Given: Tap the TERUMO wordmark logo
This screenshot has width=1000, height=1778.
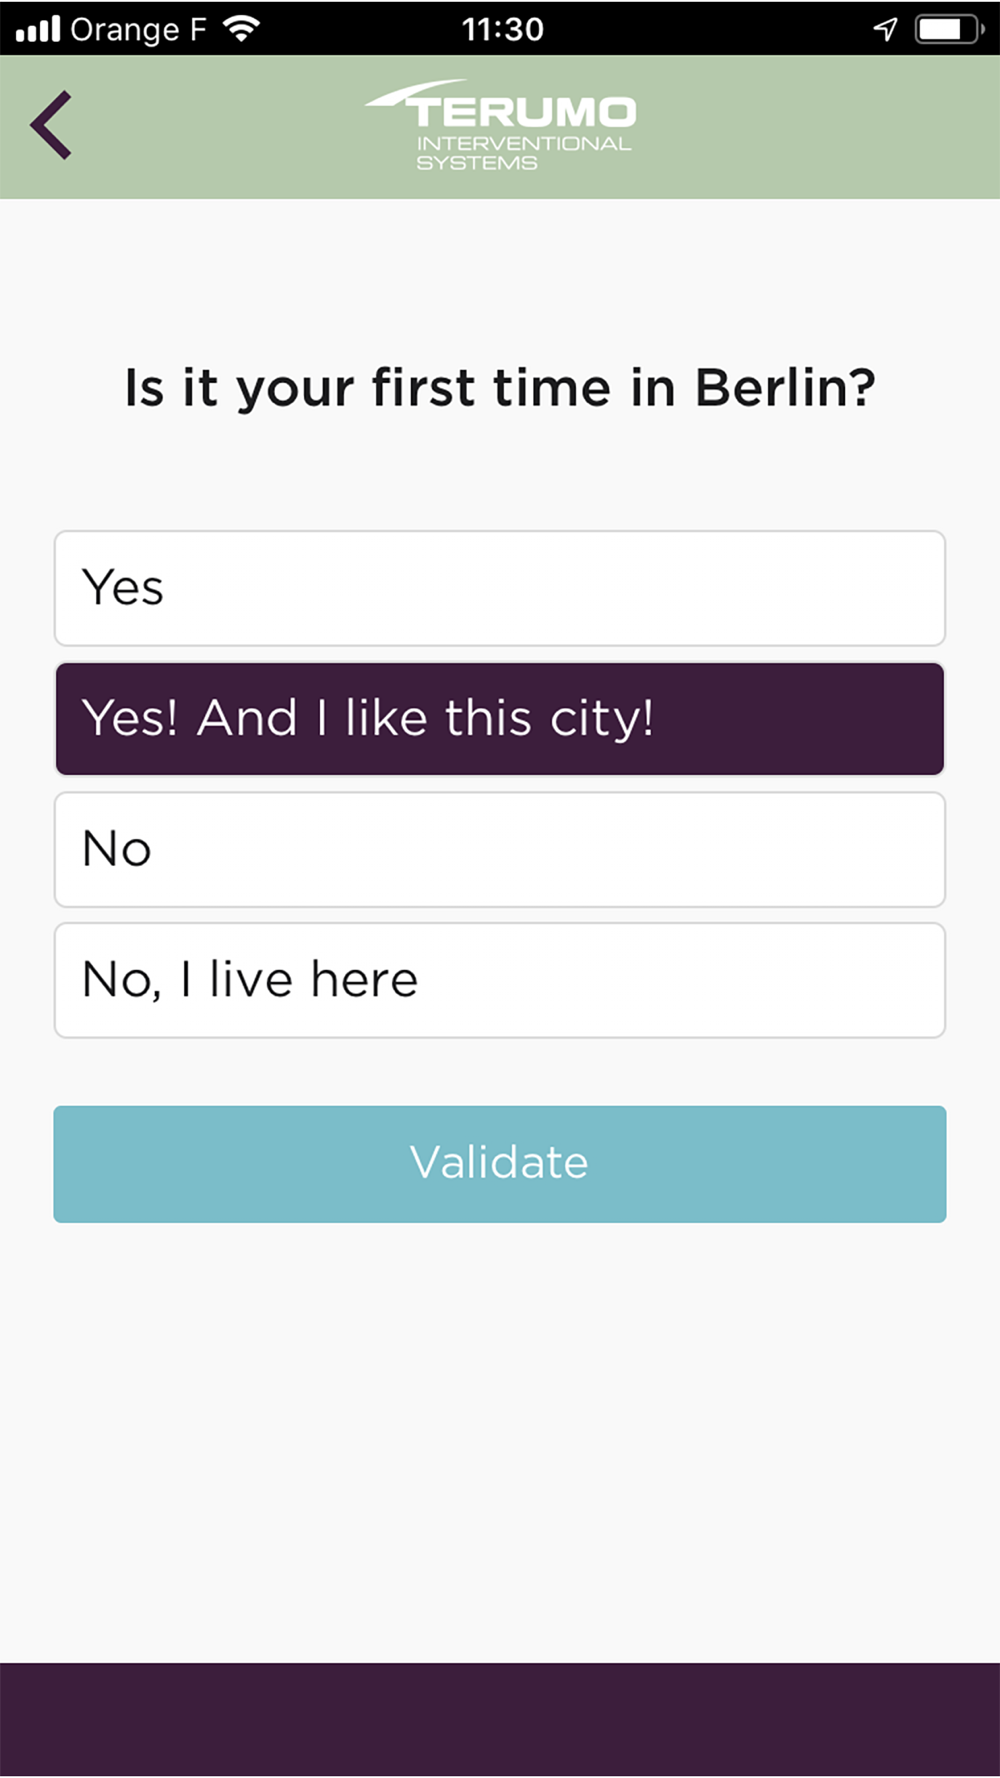Looking at the screenshot, I should point(523,111).
